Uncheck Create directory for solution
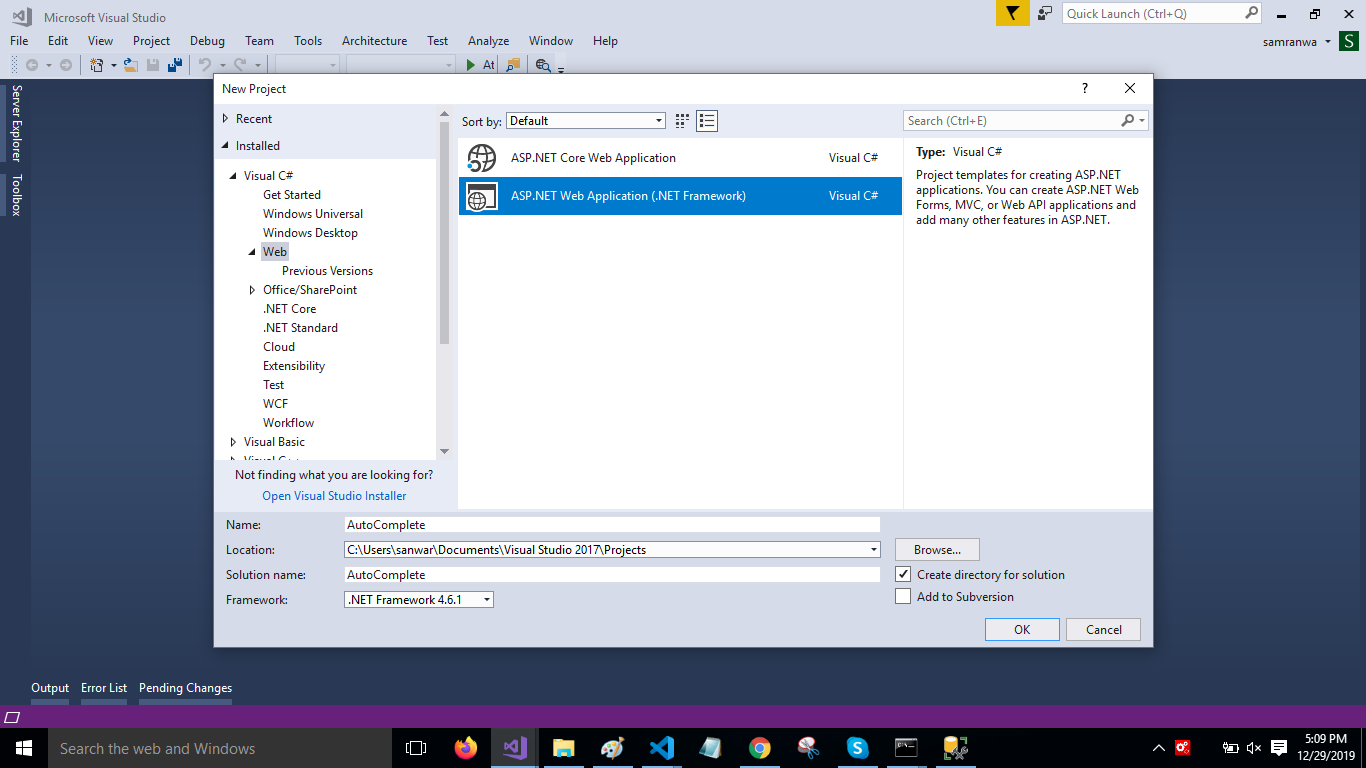The width and height of the screenshot is (1366, 768). tap(903, 575)
